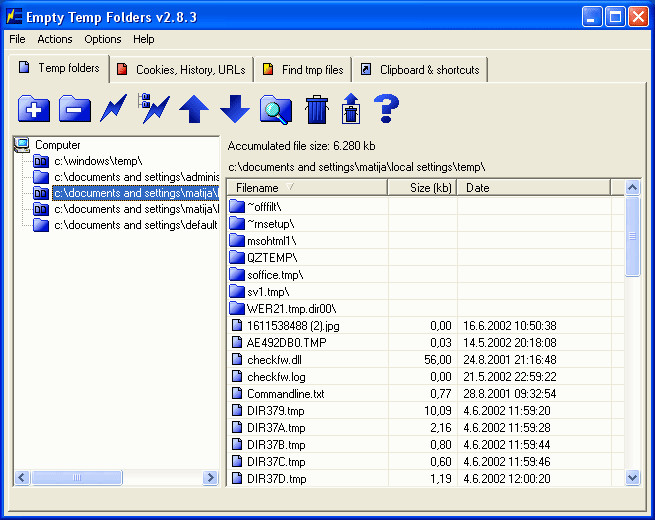This screenshot has width=655, height=520.
Task: Select c:\windows\temp\ in the tree
Action: click(x=98, y=161)
